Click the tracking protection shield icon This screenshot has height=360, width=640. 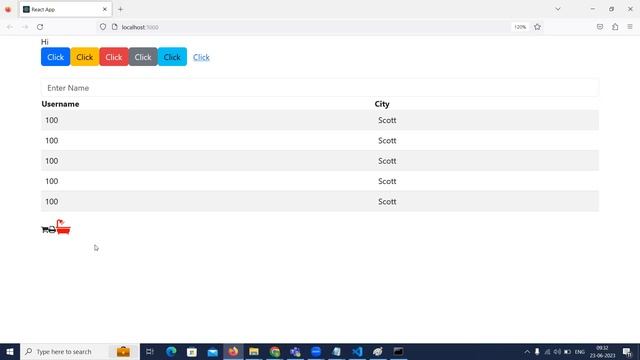coord(103,27)
